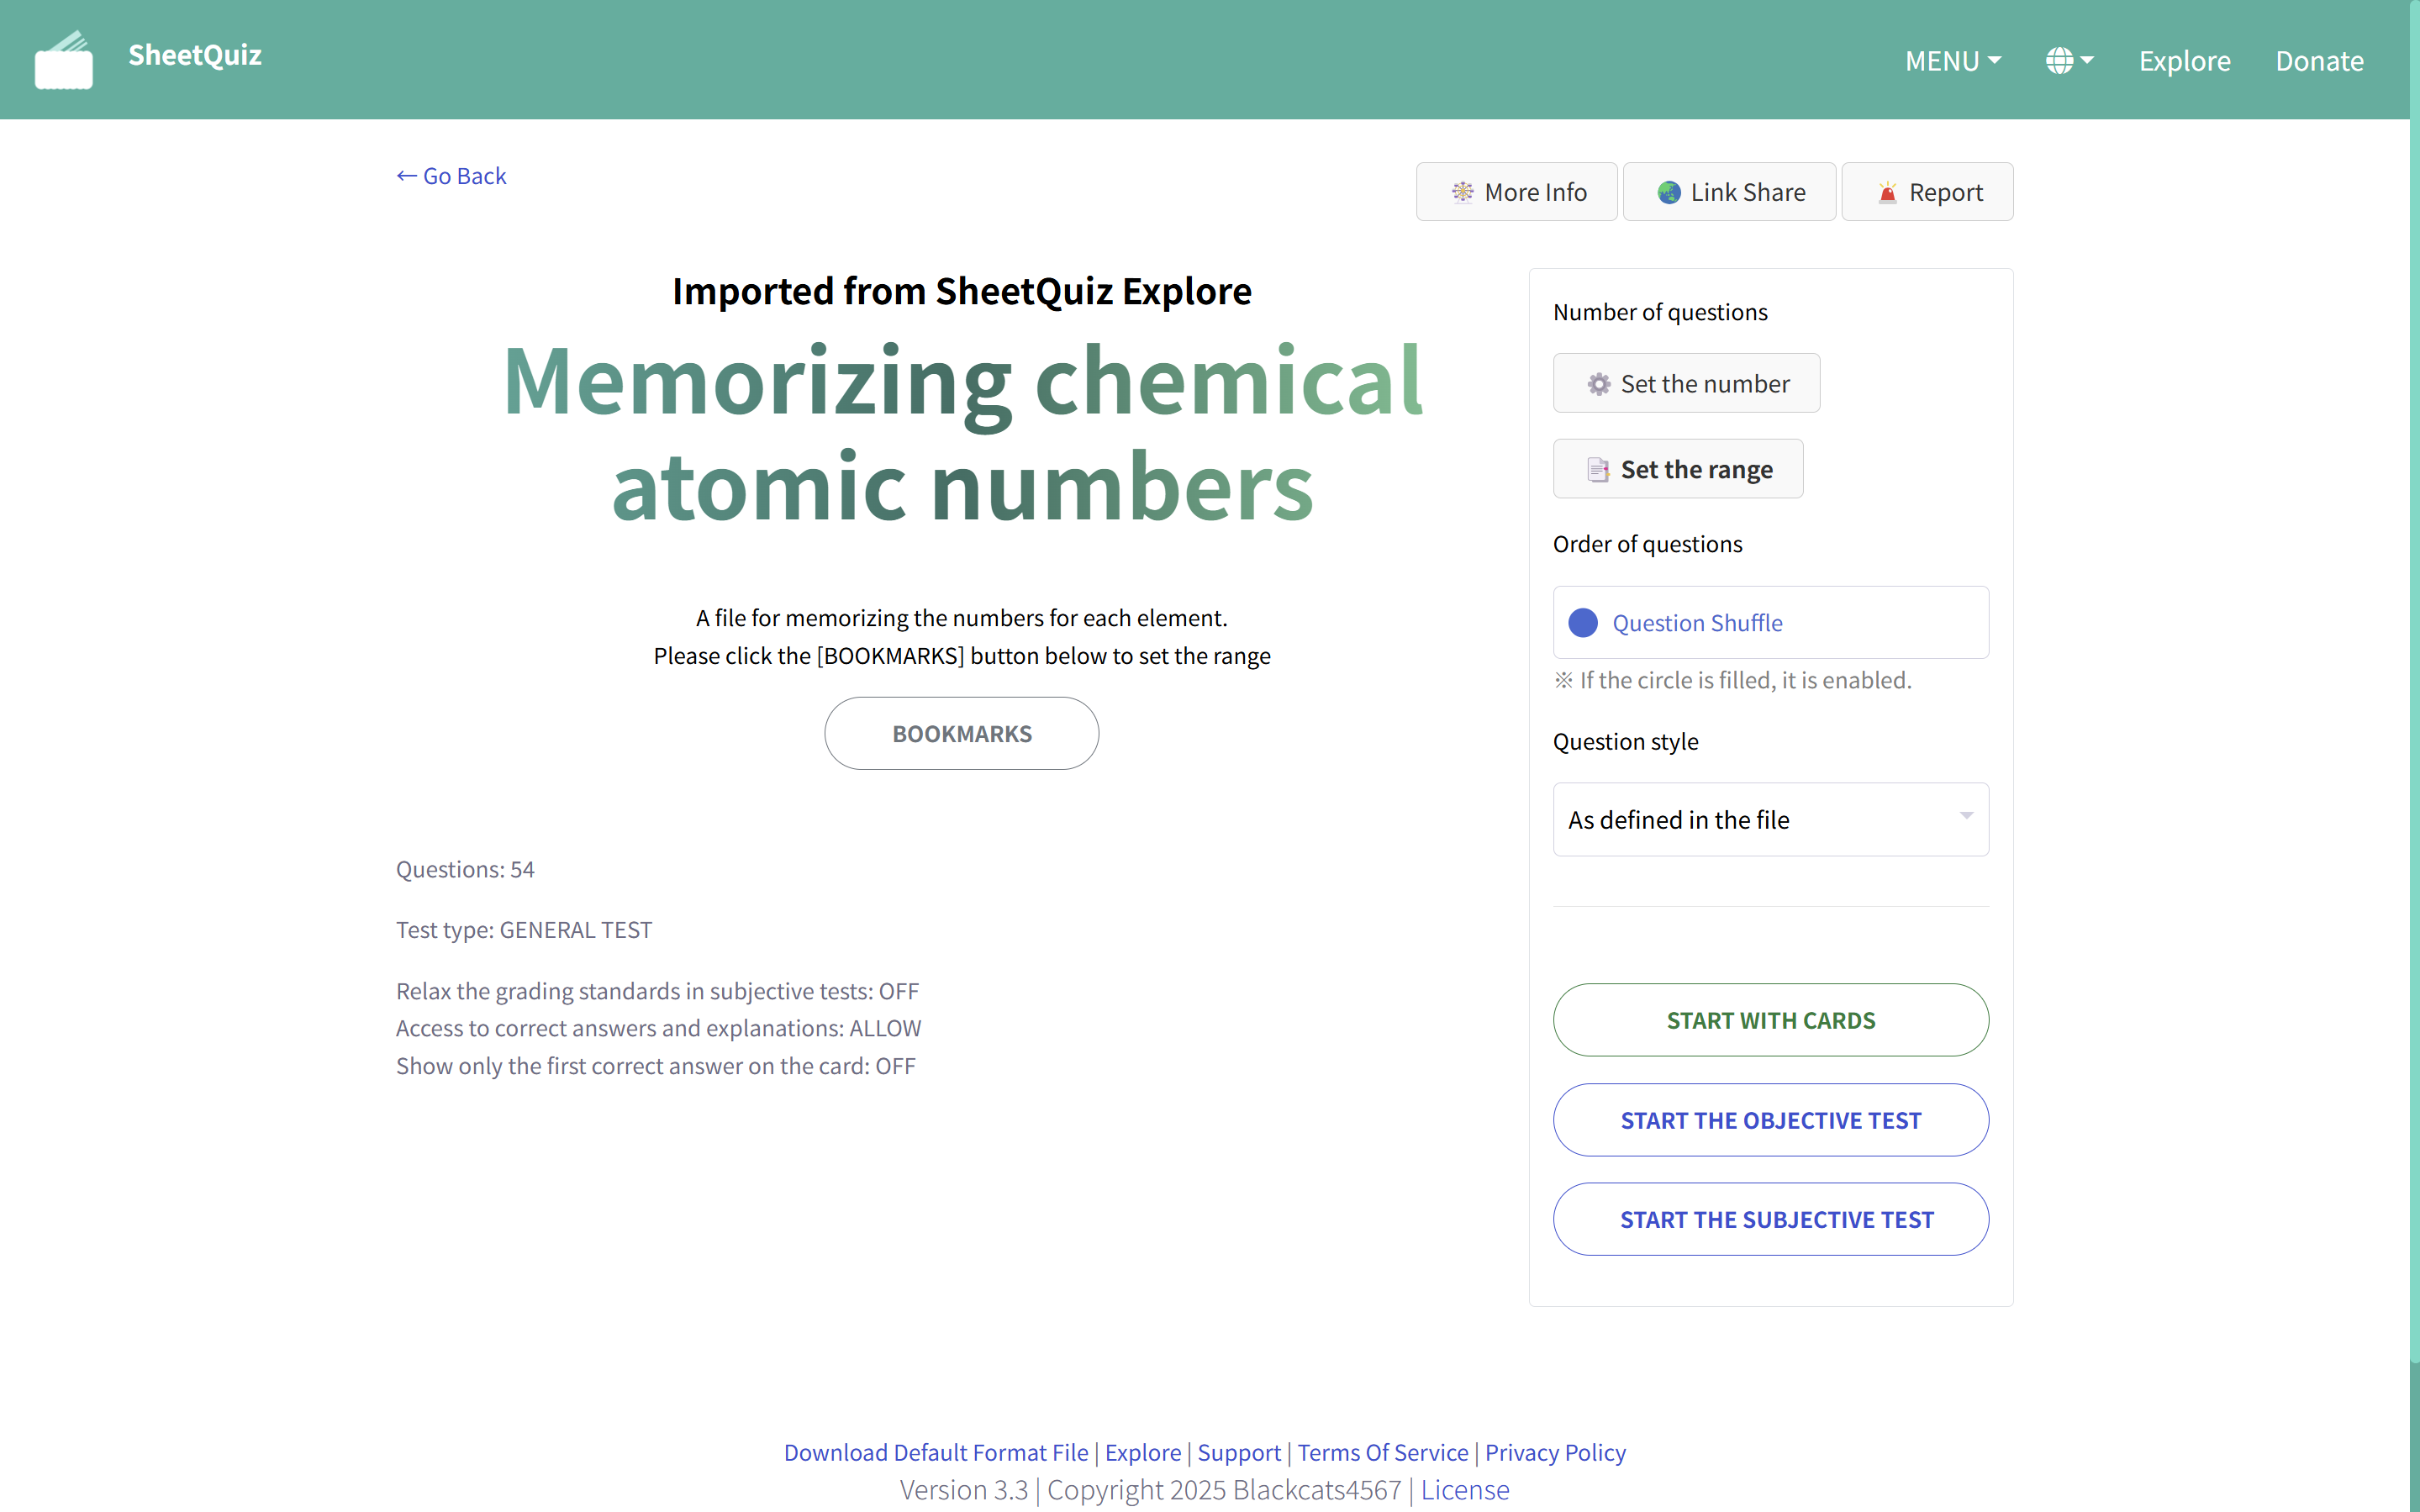Click the Go Back arrow
The height and width of the screenshot is (1512, 2420).
pyautogui.click(x=406, y=176)
